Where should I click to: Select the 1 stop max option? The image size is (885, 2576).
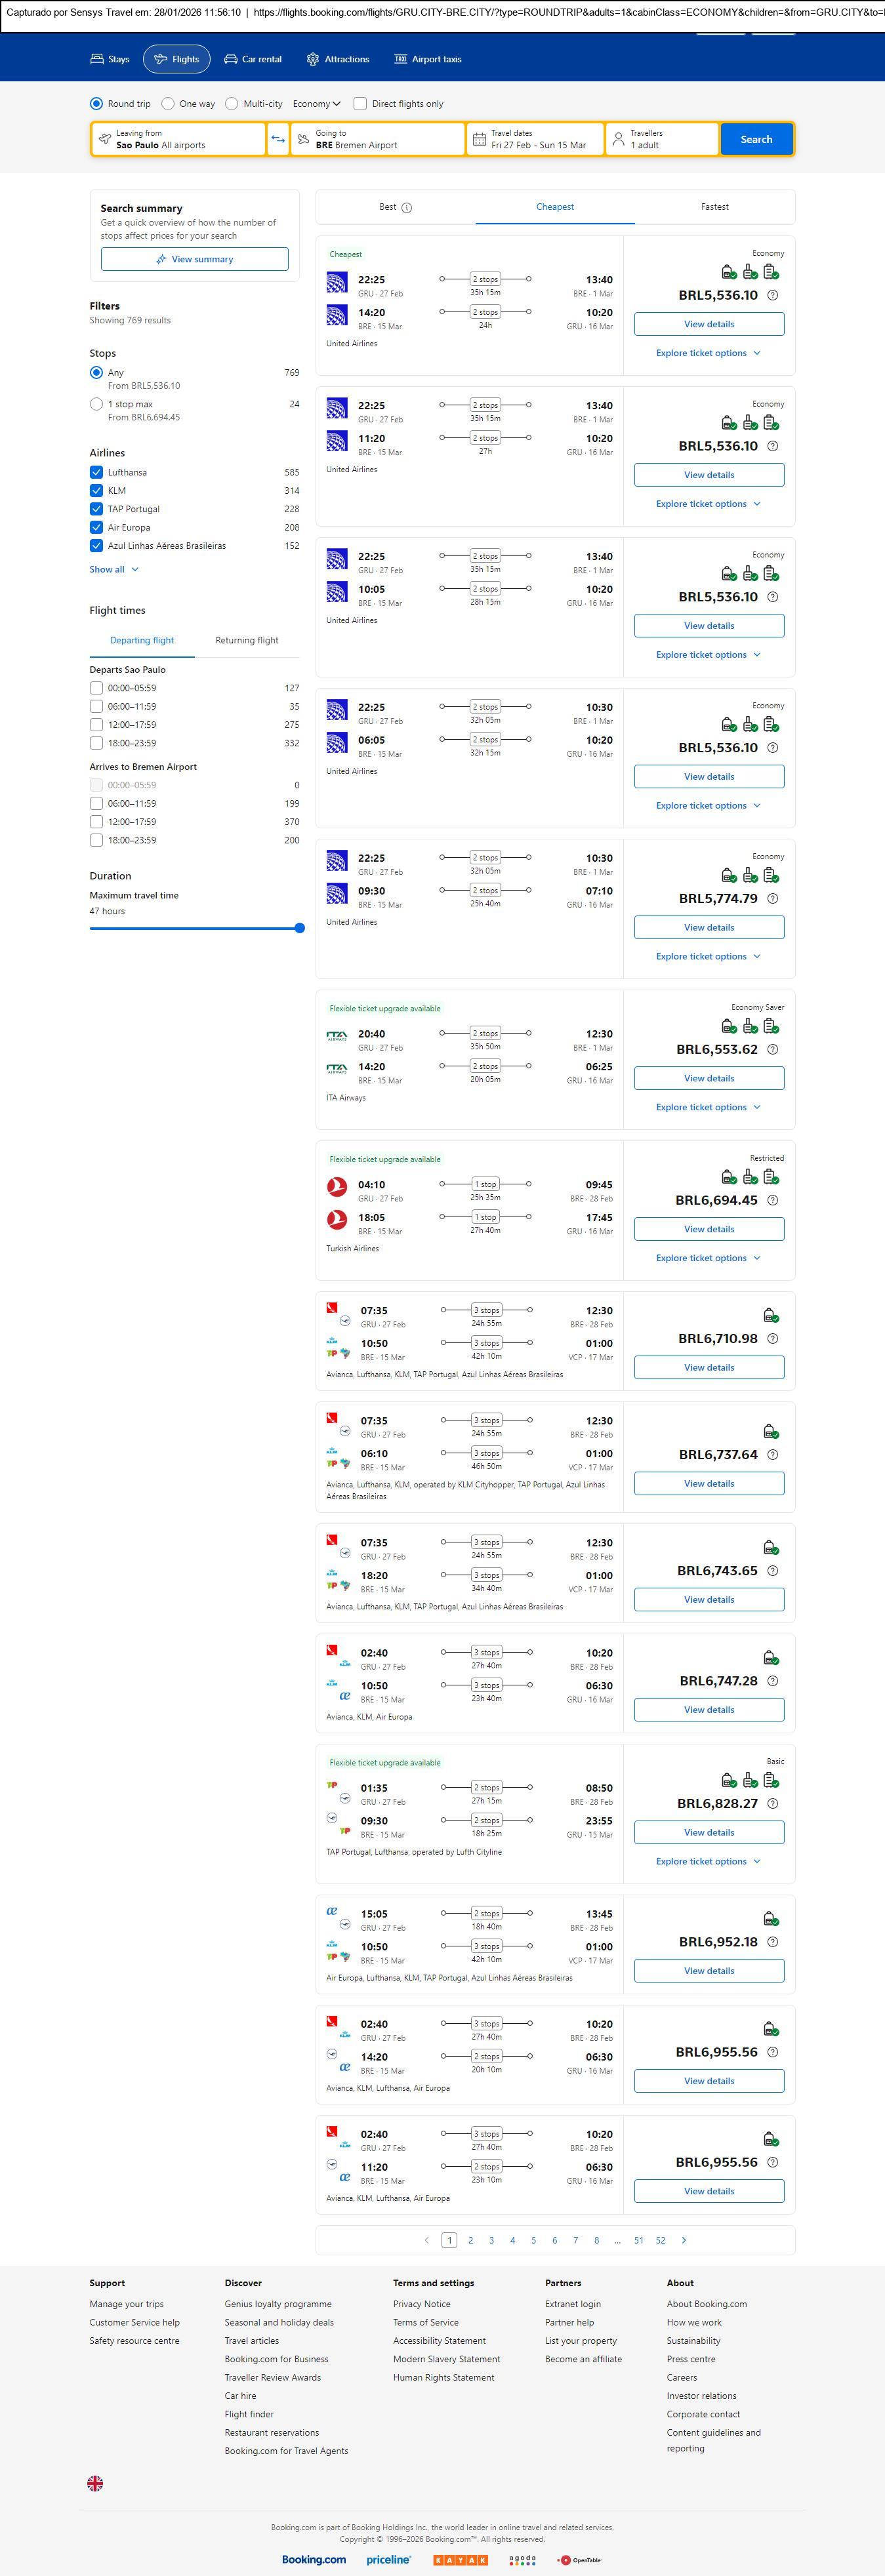(96, 404)
